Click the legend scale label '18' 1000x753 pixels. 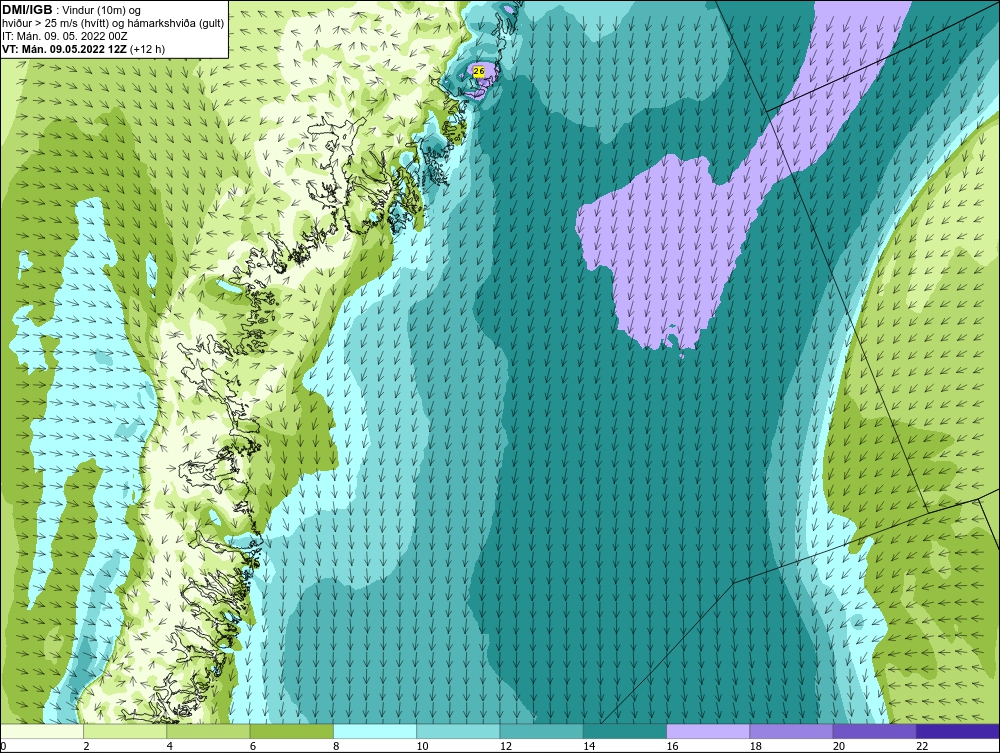(x=756, y=746)
